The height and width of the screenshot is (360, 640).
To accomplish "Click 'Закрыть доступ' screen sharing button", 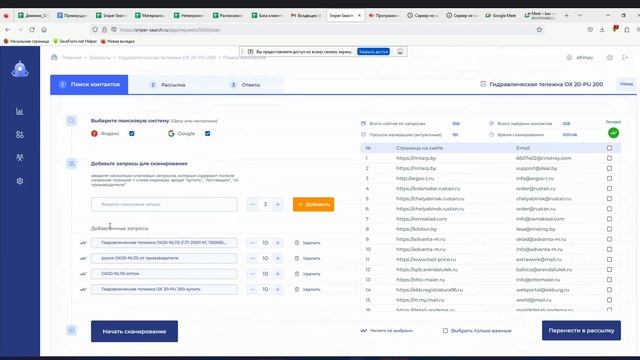I will click(x=373, y=51).
